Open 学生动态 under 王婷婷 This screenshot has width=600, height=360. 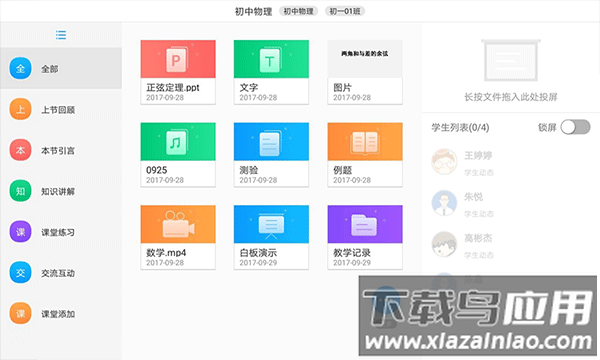pyautogui.click(x=479, y=173)
